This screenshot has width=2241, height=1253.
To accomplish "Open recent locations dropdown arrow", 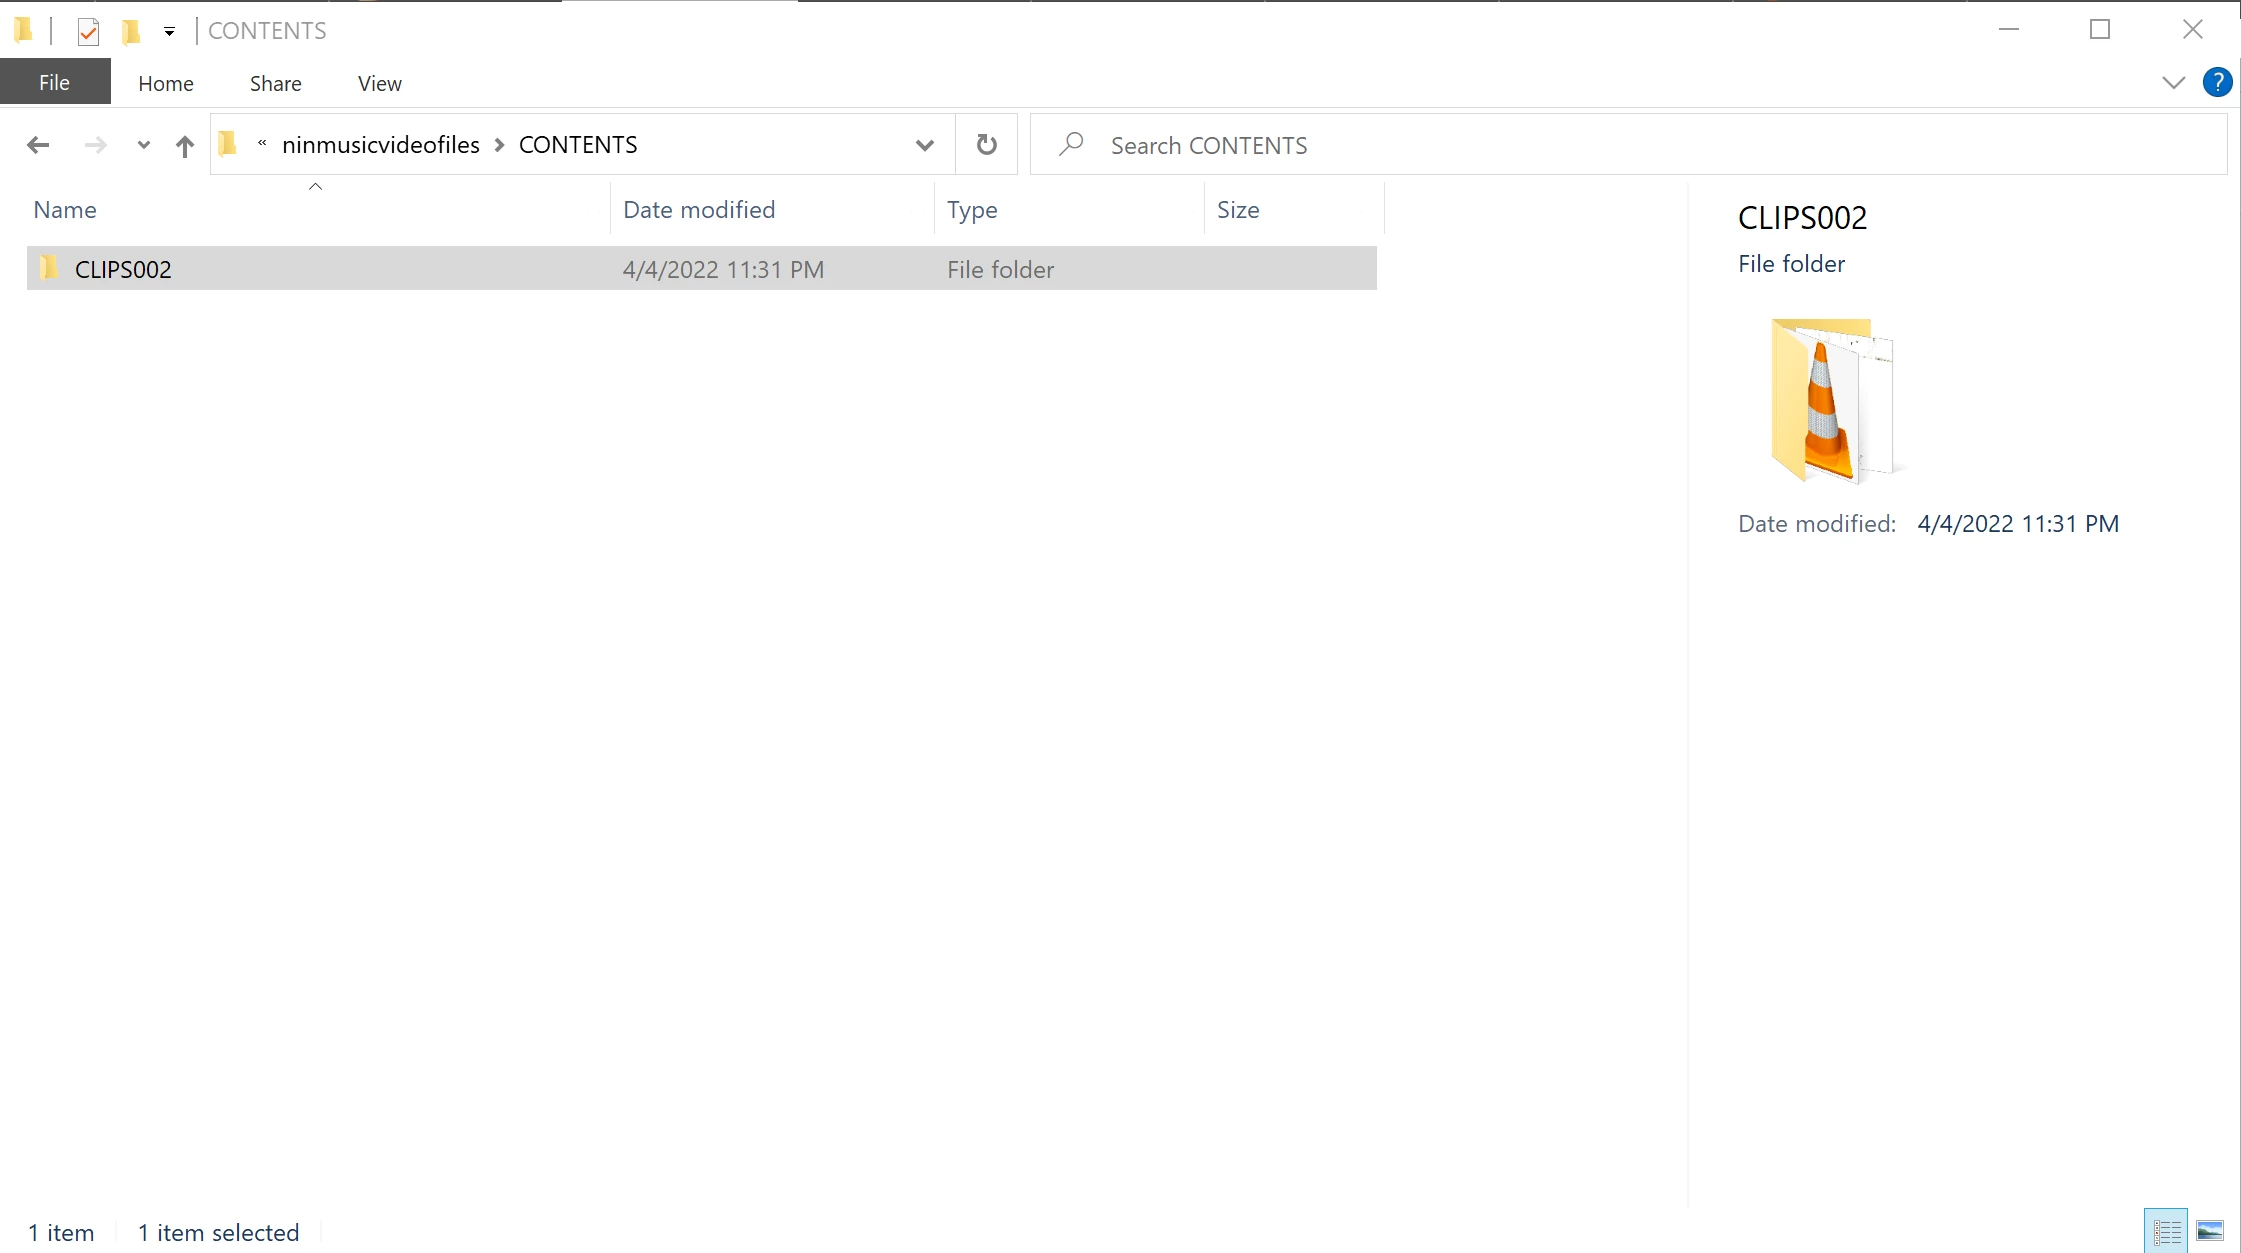I will [x=143, y=145].
